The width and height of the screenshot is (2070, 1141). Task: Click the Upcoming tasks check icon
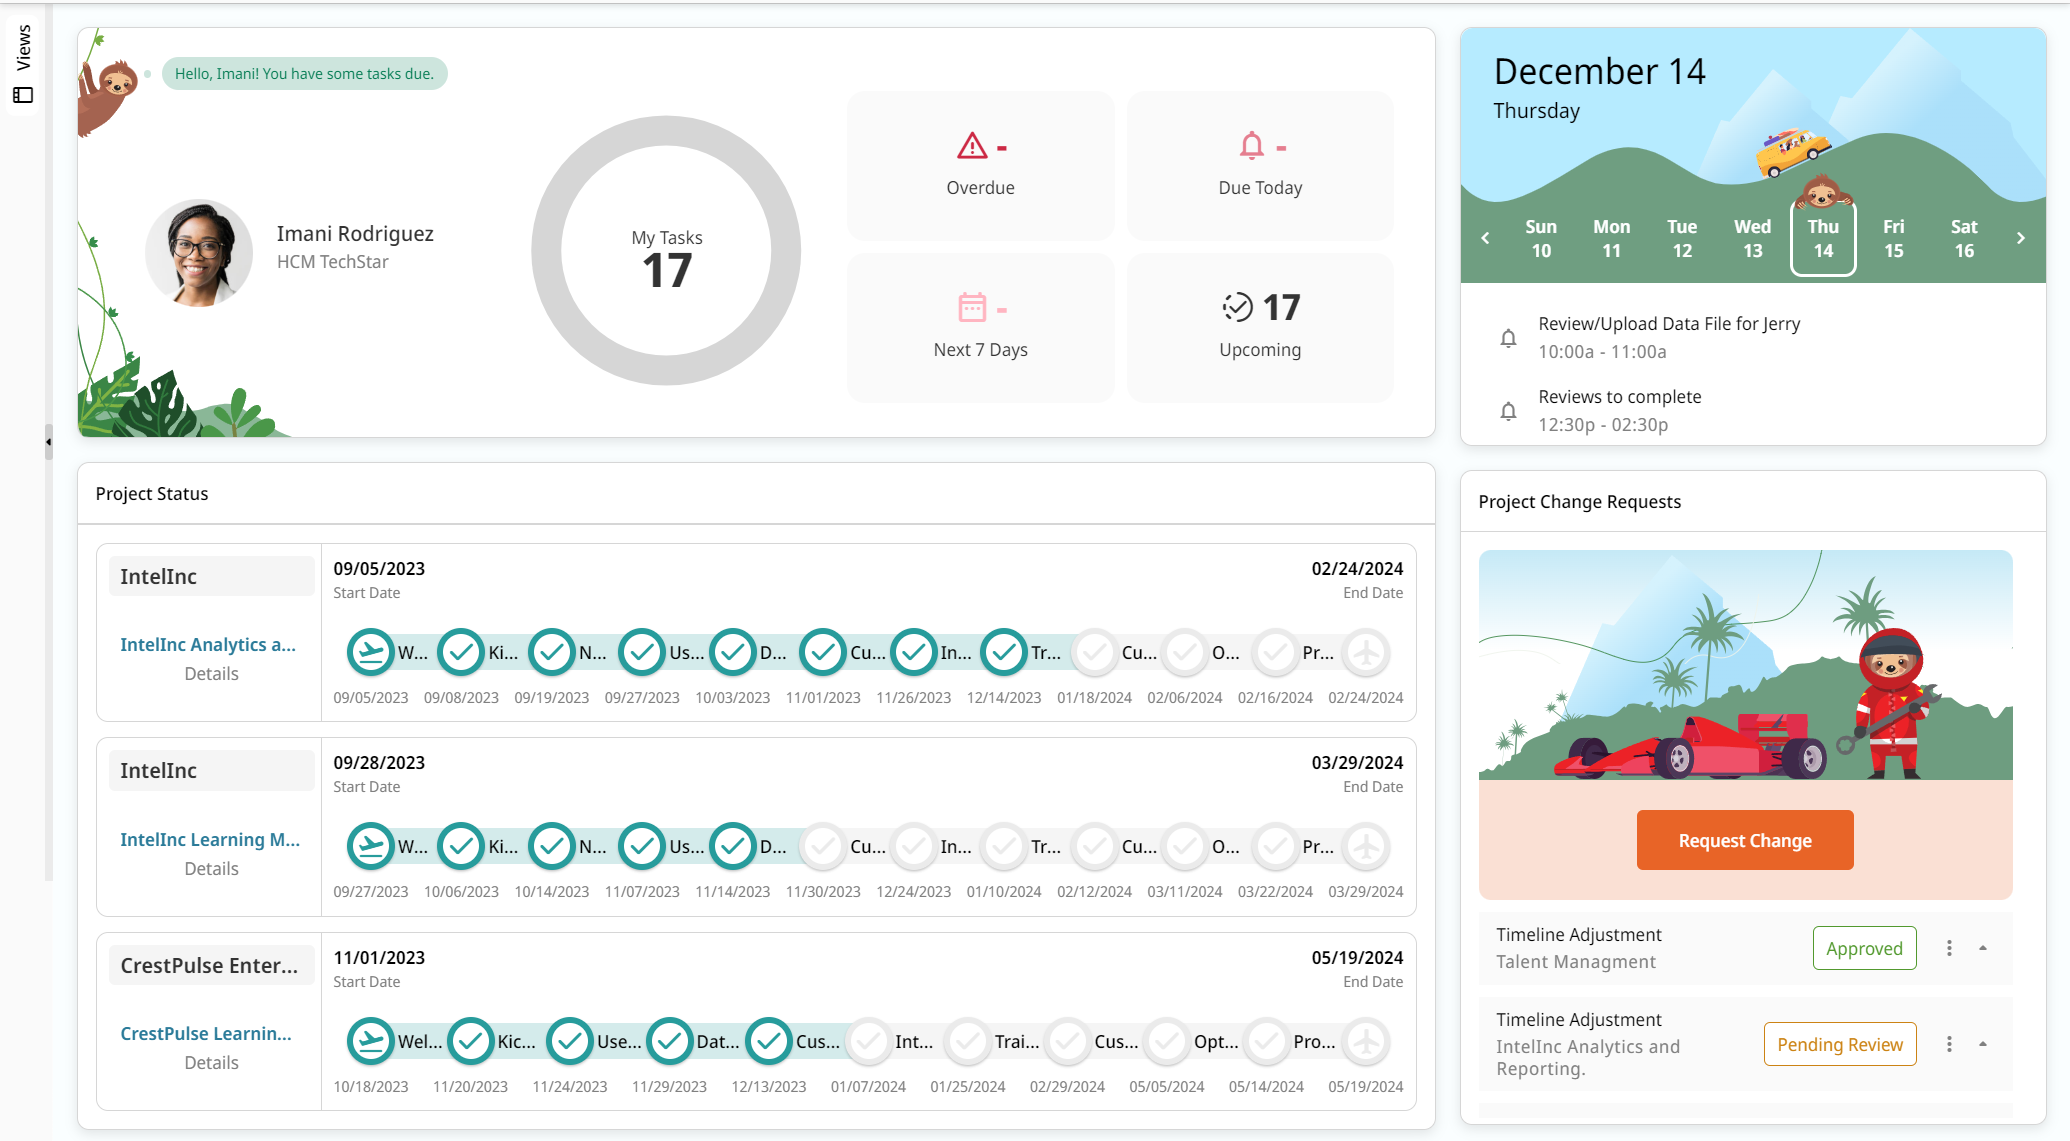click(1237, 307)
